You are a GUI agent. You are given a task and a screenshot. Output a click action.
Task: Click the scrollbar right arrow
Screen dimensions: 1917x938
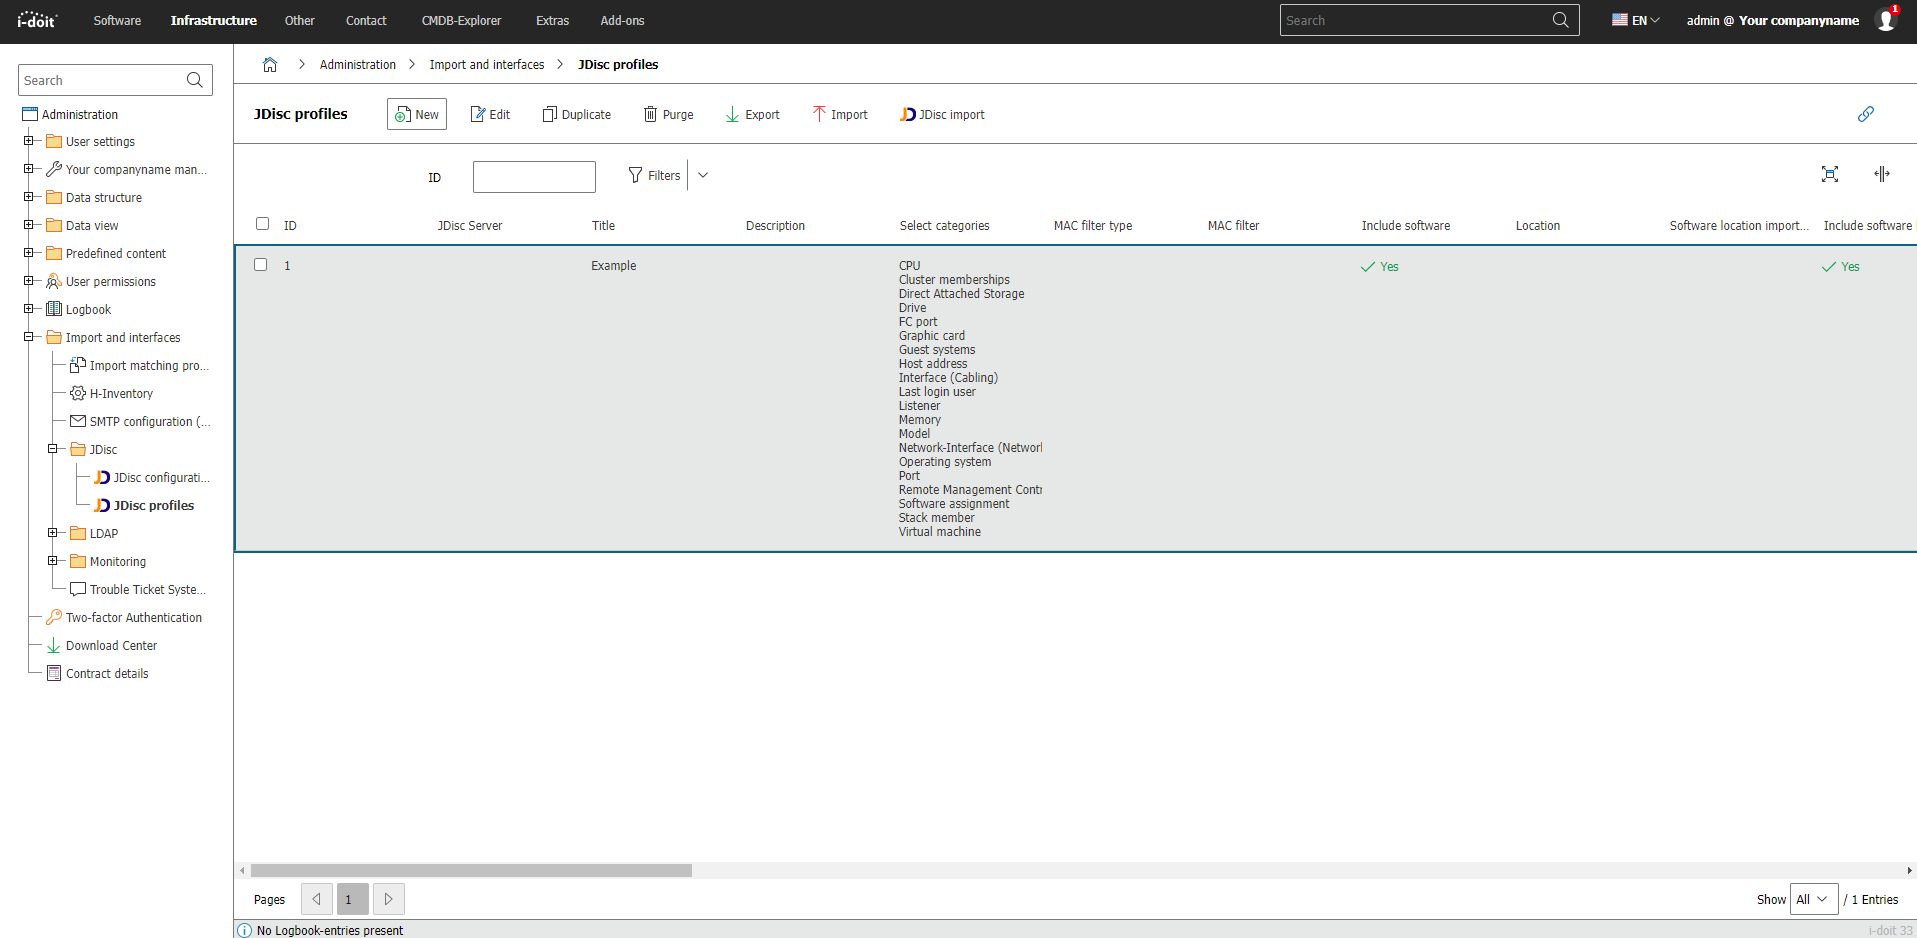tap(1909, 870)
